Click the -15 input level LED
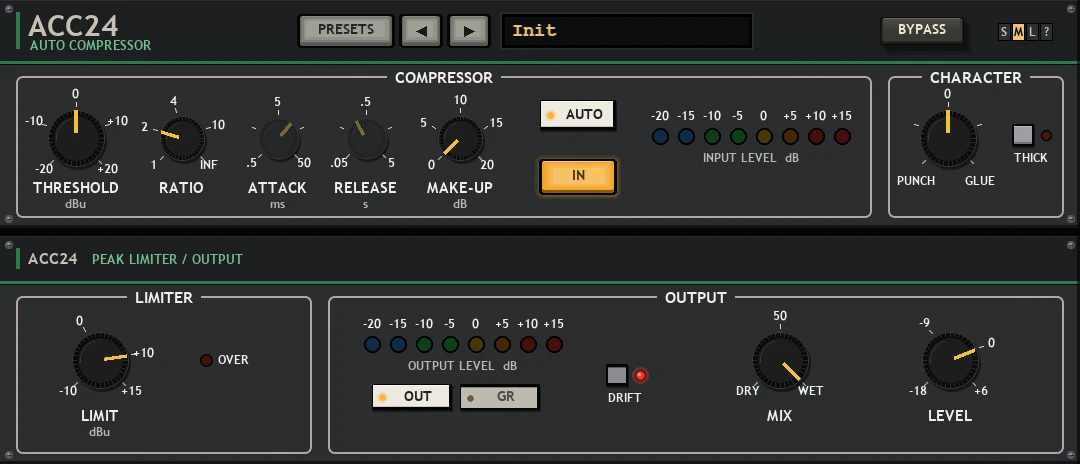Image resolution: width=1080 pixels, height=464 pixels. (x=686, y=136)
